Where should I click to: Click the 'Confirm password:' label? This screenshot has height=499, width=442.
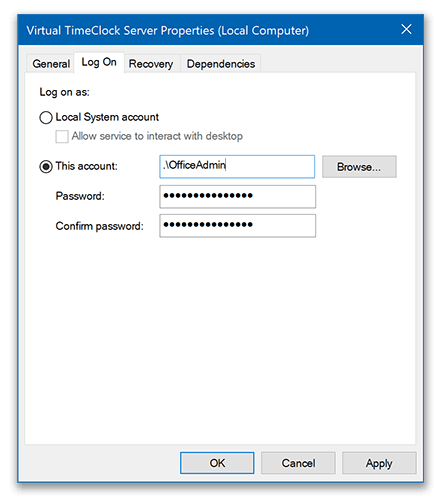coord(99,226)
